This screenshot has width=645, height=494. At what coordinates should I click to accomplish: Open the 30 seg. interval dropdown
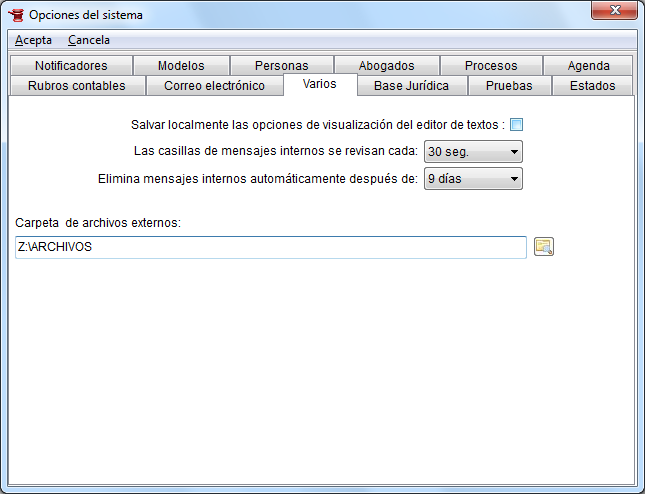pyautogui.click(x=473, y=152)
